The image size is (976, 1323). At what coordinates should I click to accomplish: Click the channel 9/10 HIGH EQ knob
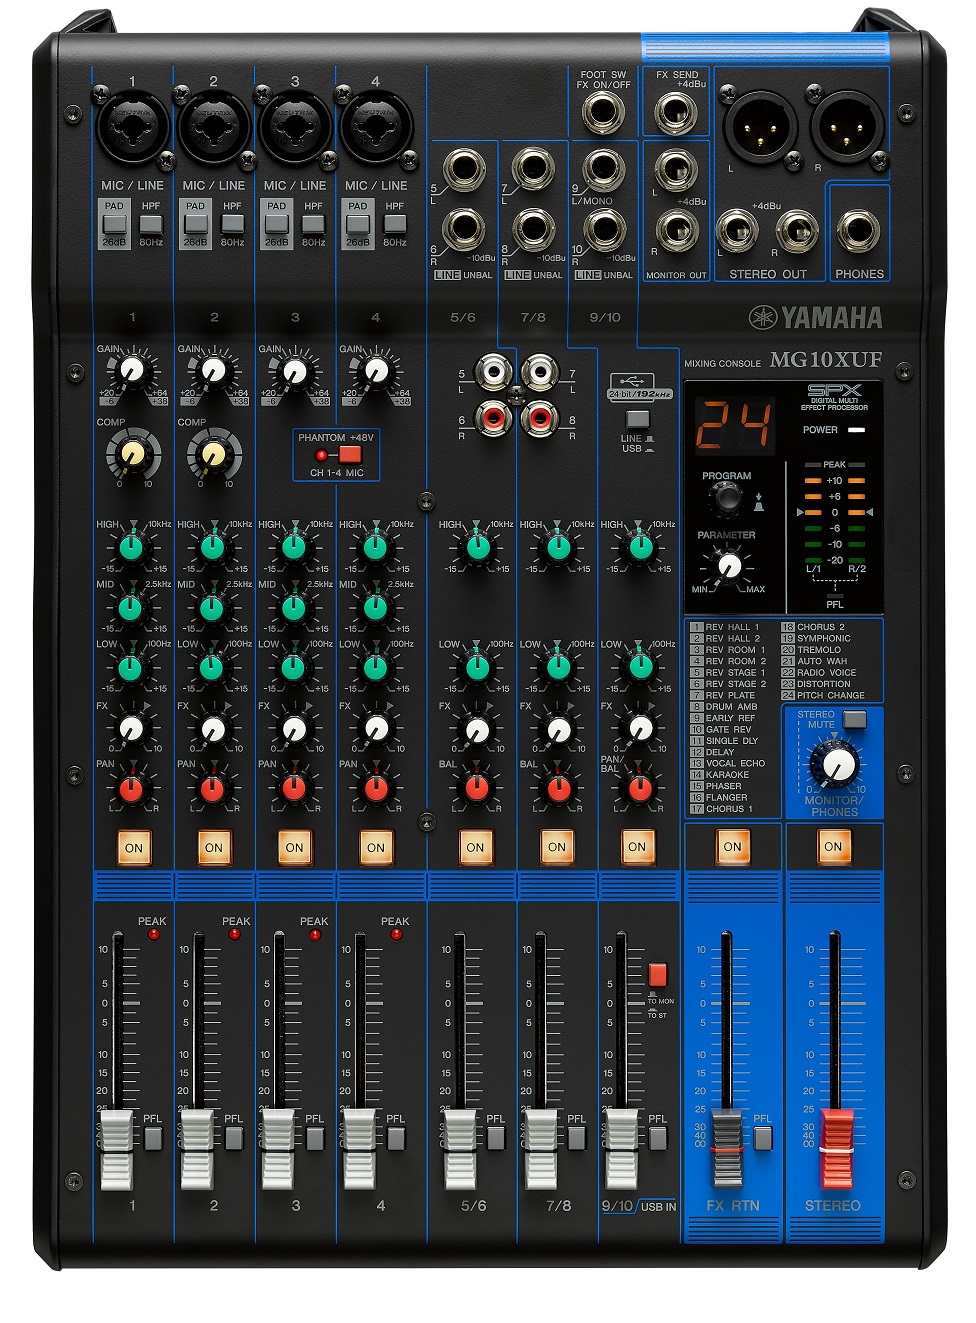coord(640,546)
